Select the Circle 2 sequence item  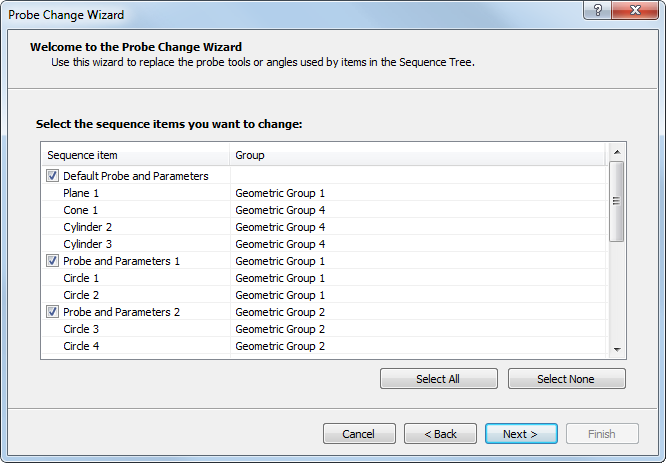click(x=81, y=295)
